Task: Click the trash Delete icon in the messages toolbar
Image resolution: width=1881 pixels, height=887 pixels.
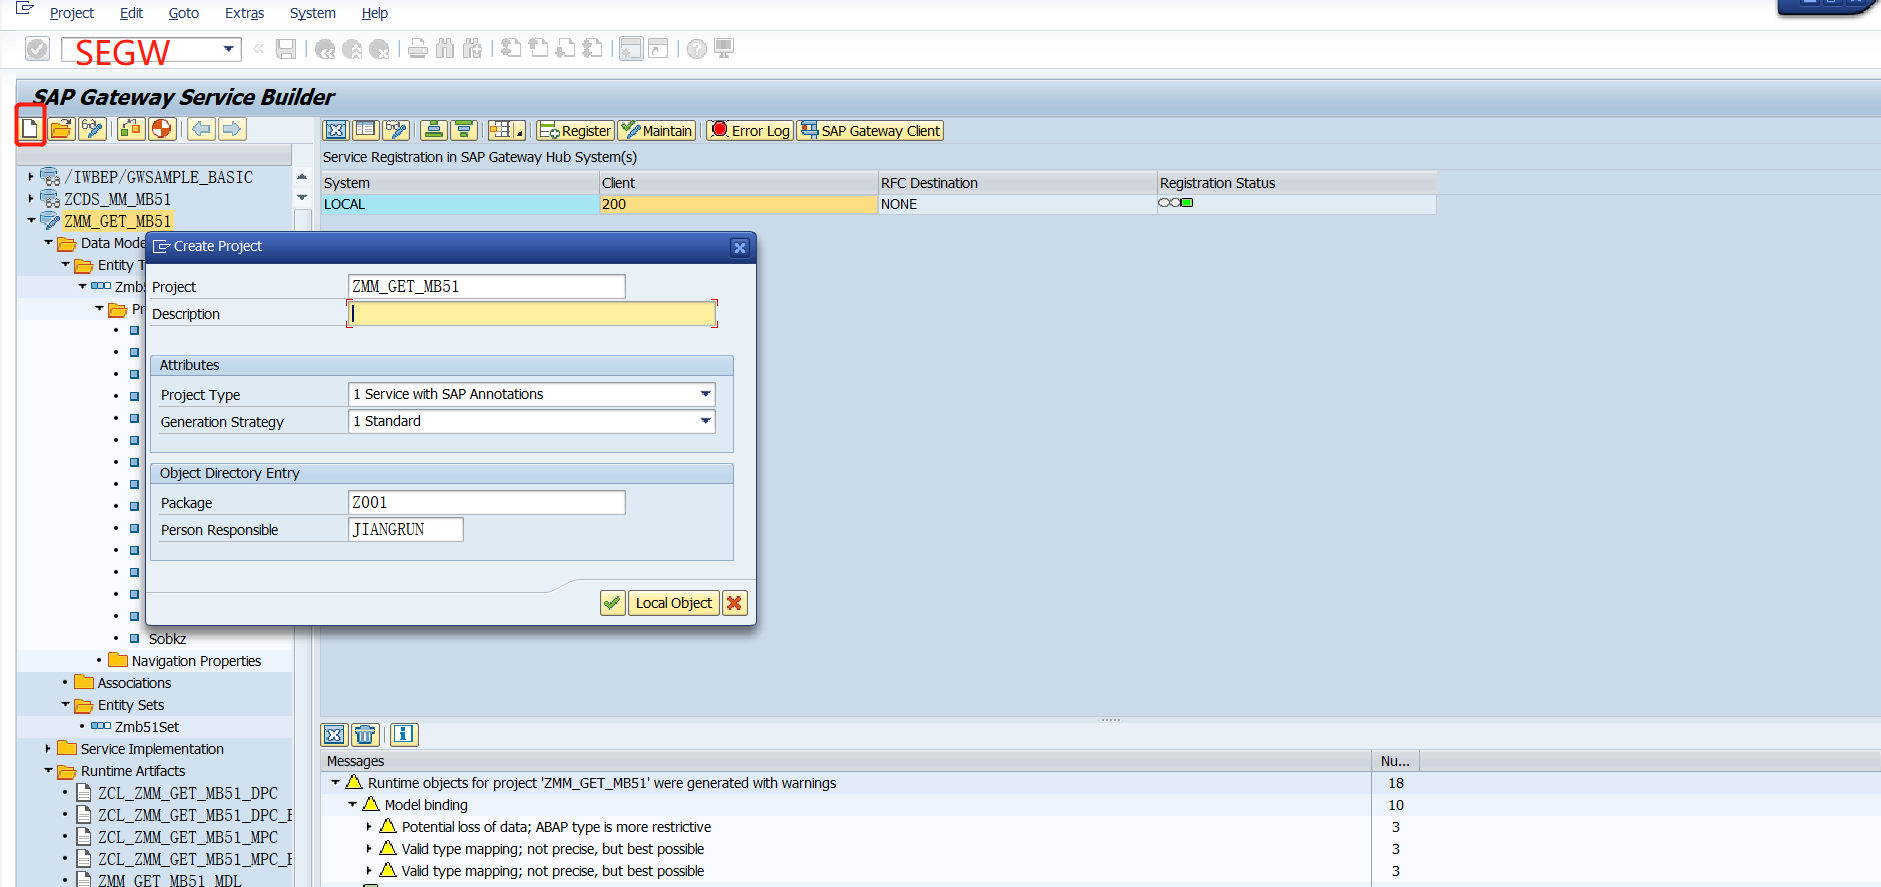Action: click(x=365, y=735)
